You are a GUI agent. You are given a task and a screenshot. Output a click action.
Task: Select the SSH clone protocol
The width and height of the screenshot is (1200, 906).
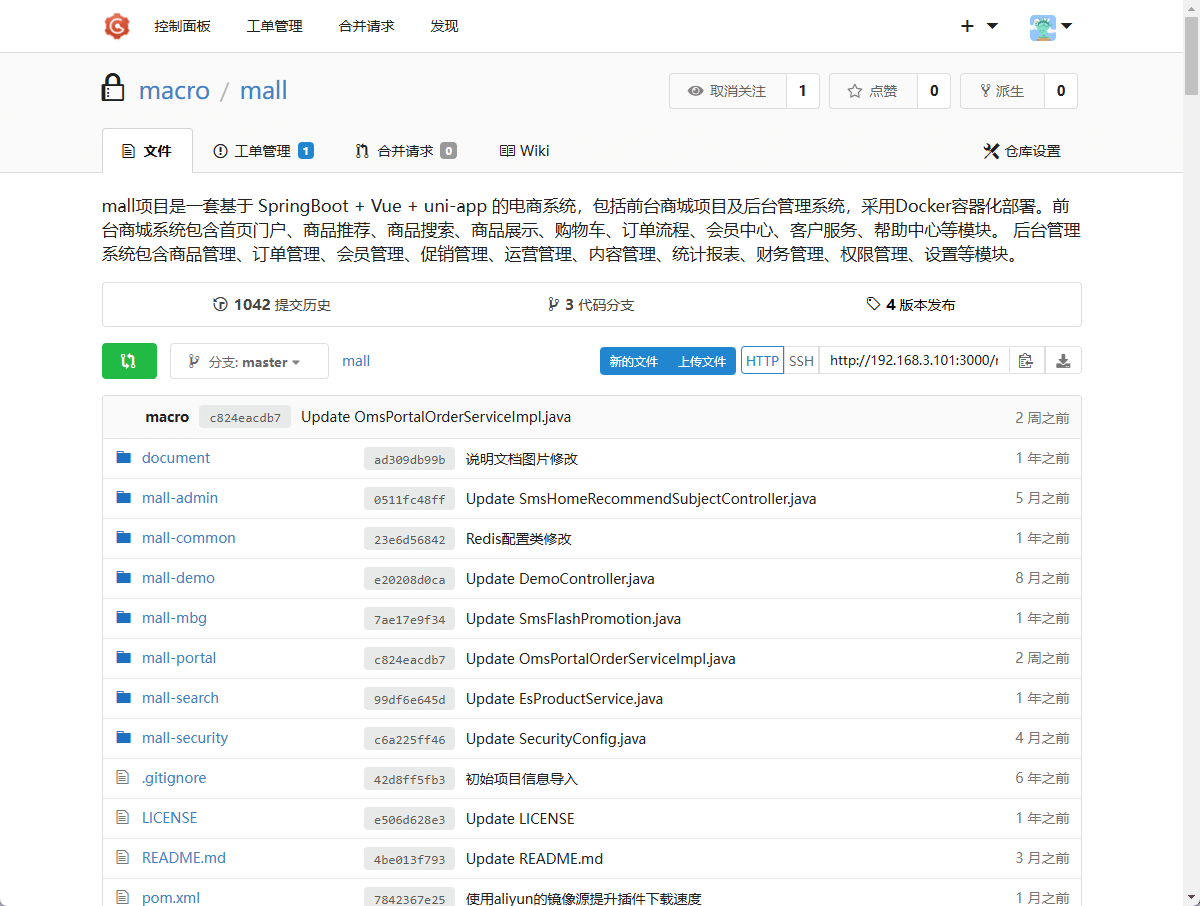801,361
